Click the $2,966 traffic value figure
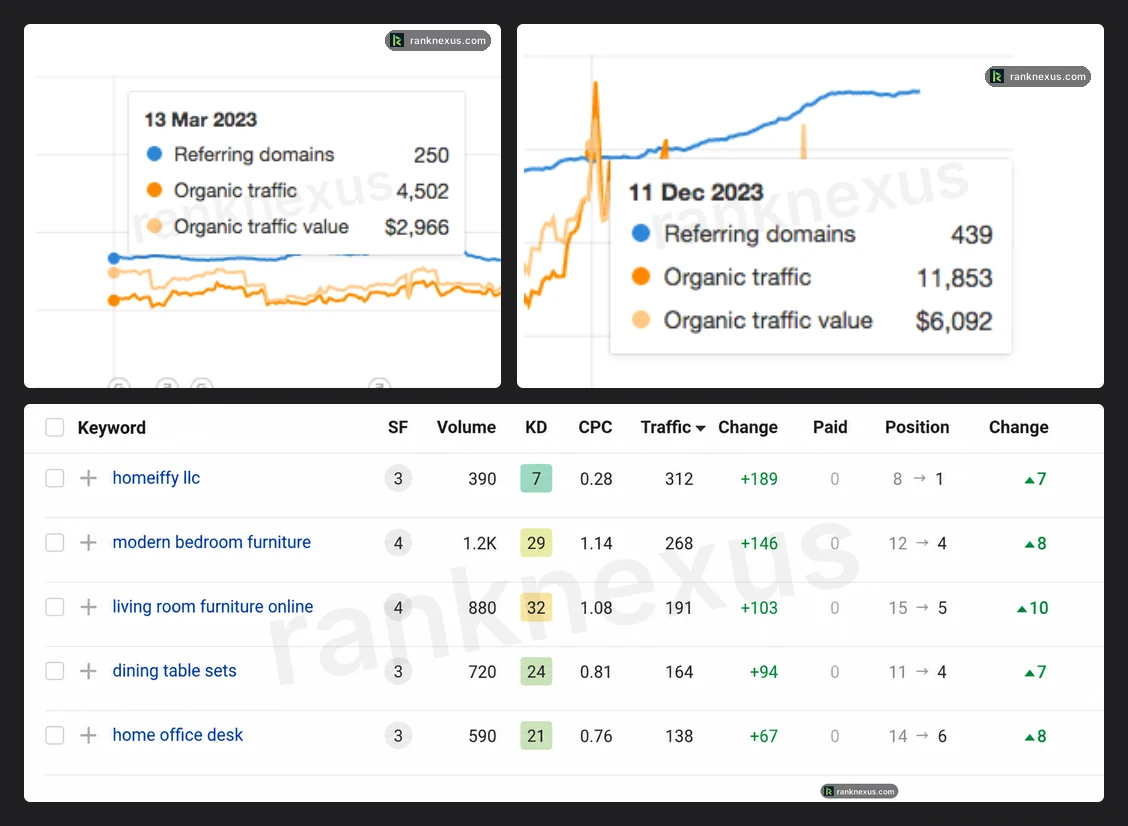1128x826 pixels. [417, 227]
